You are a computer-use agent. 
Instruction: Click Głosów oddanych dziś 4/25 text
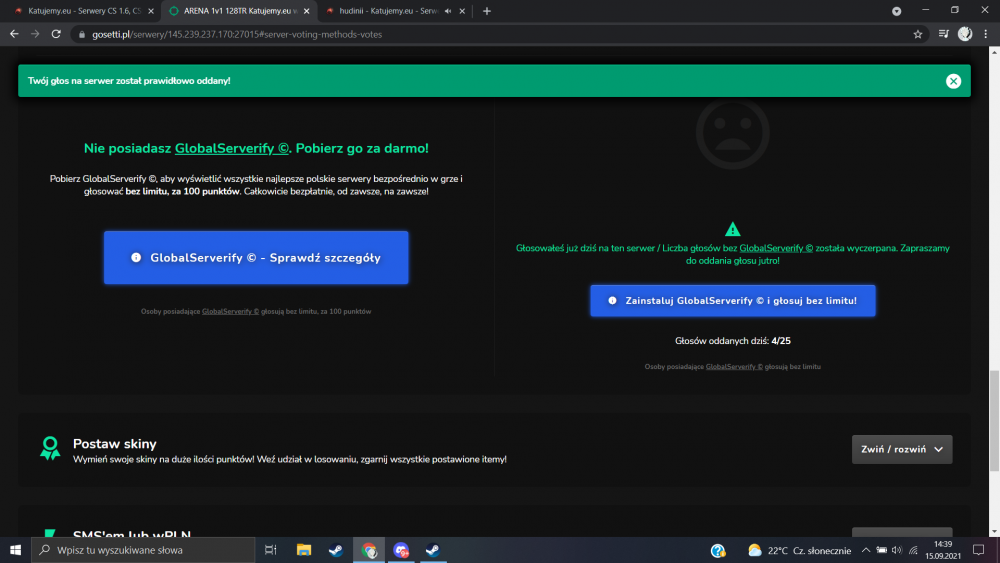coord(733,340)
